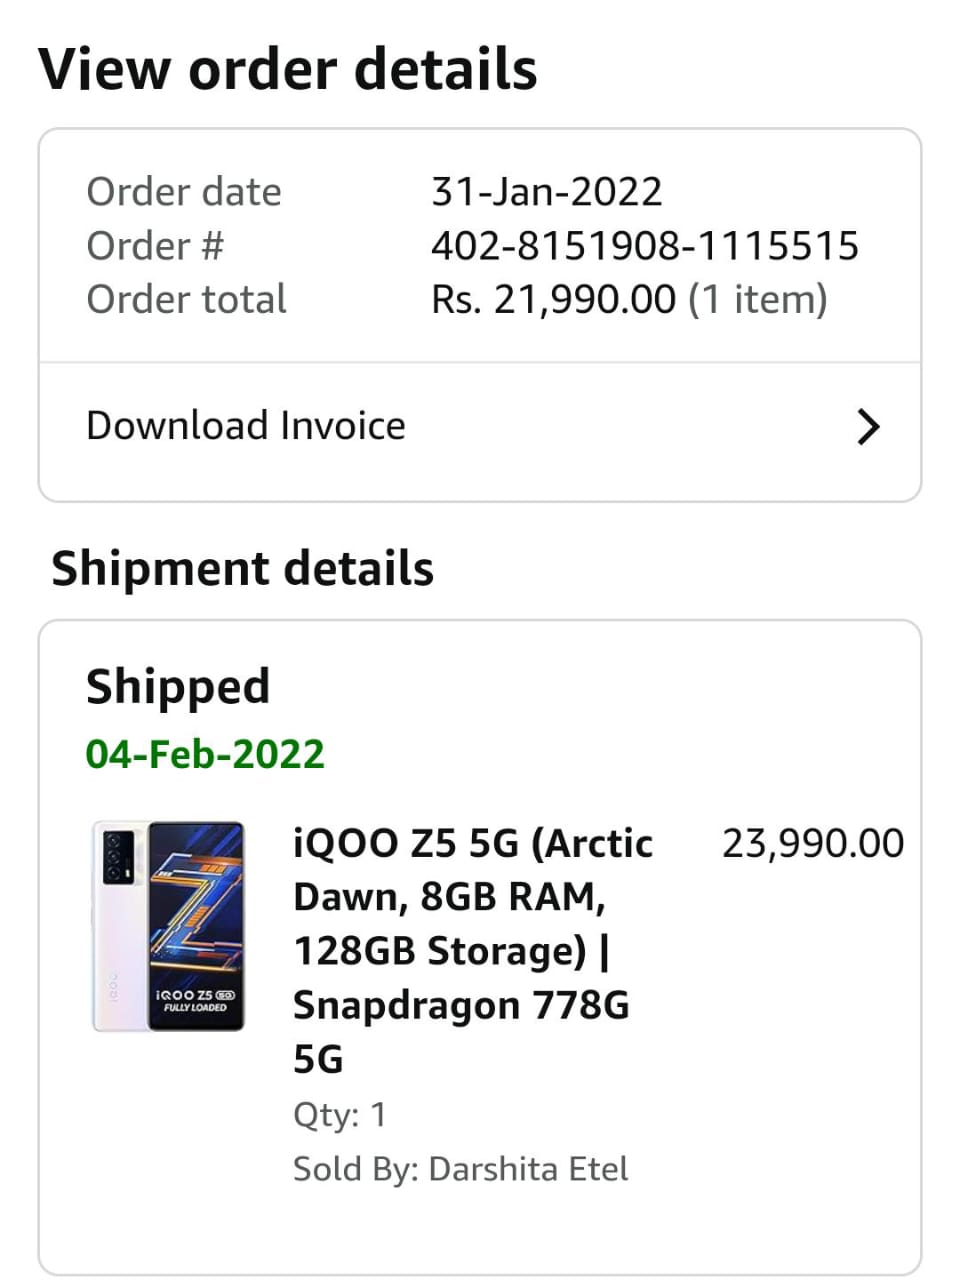Open the iQOO Z5 product thumbnail
Viewport: 960px width, 1280px height.
tap(168, 926)
